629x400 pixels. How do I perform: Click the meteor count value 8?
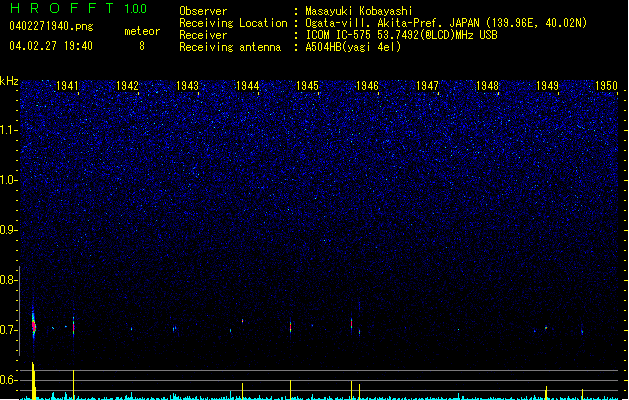point(142,46)
